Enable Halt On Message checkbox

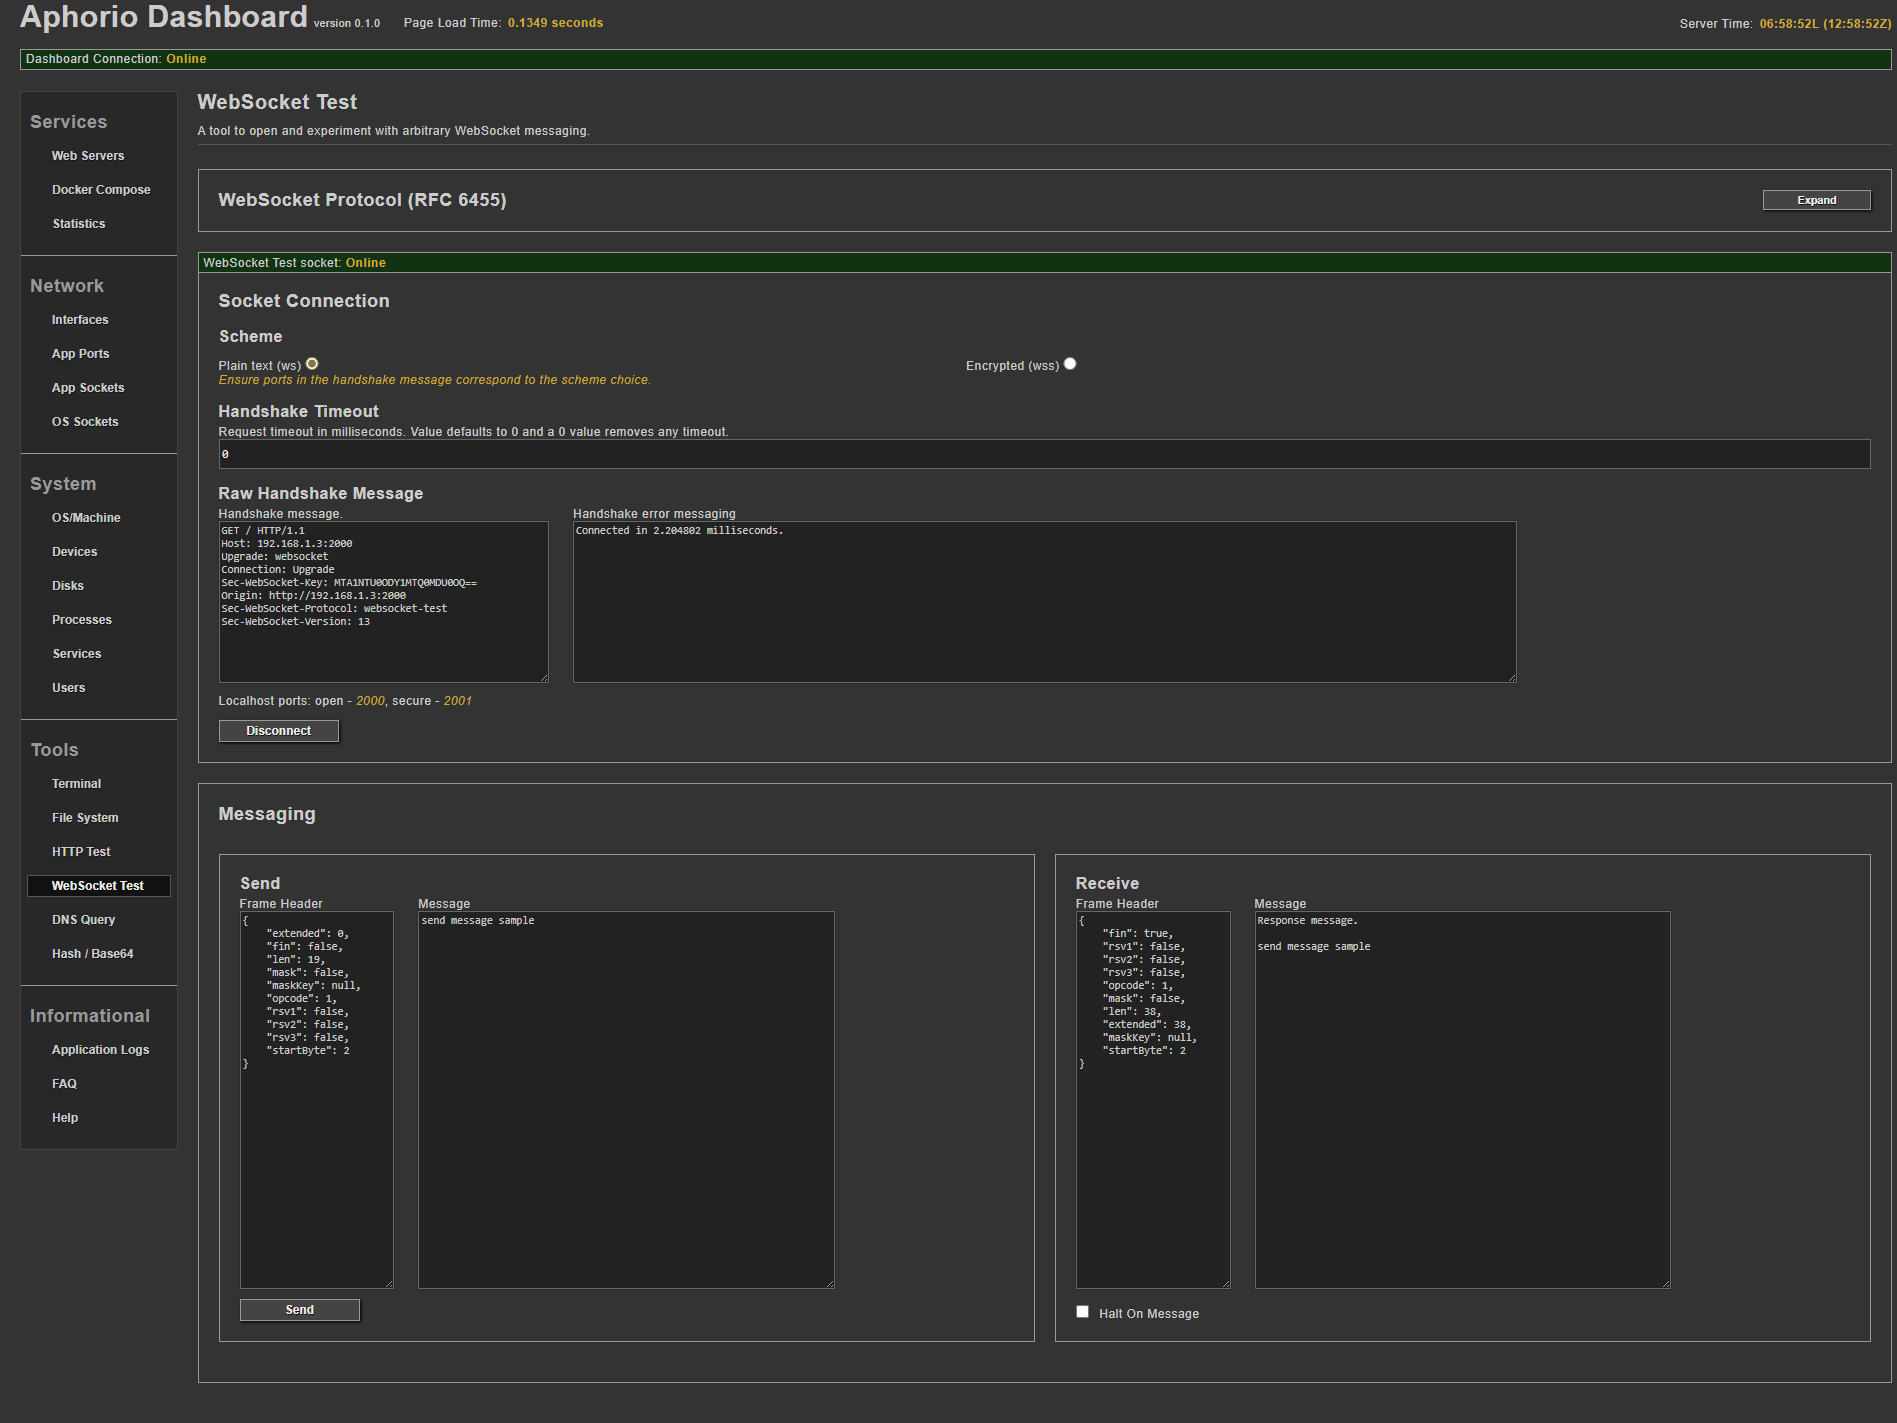coord(1082,1312)
